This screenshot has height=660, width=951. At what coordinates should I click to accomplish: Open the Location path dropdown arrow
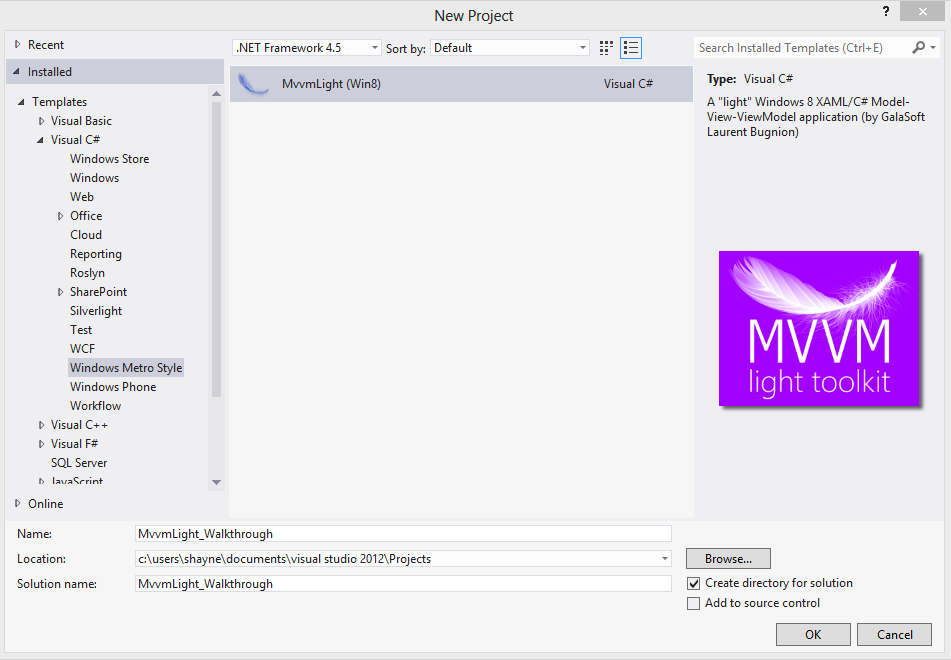click(x=665, y=559)
